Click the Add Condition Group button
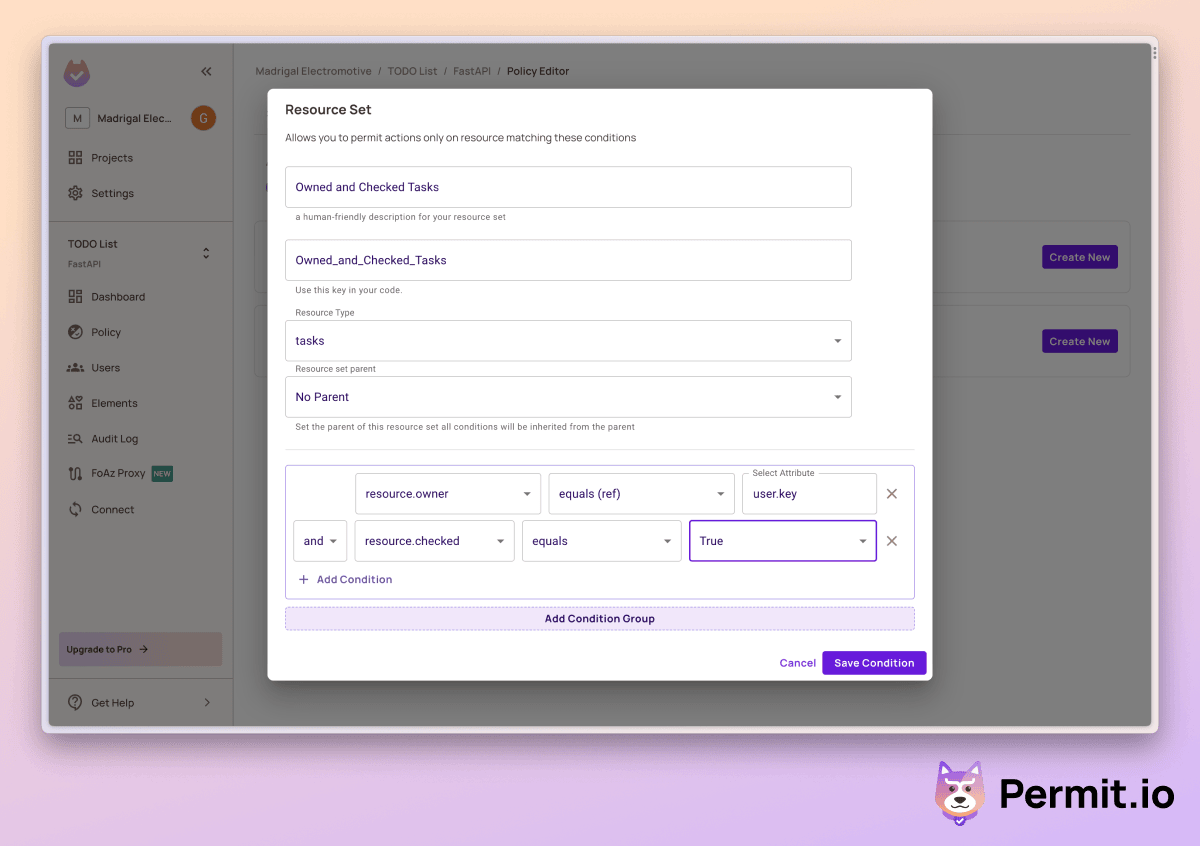 [599, 619]
